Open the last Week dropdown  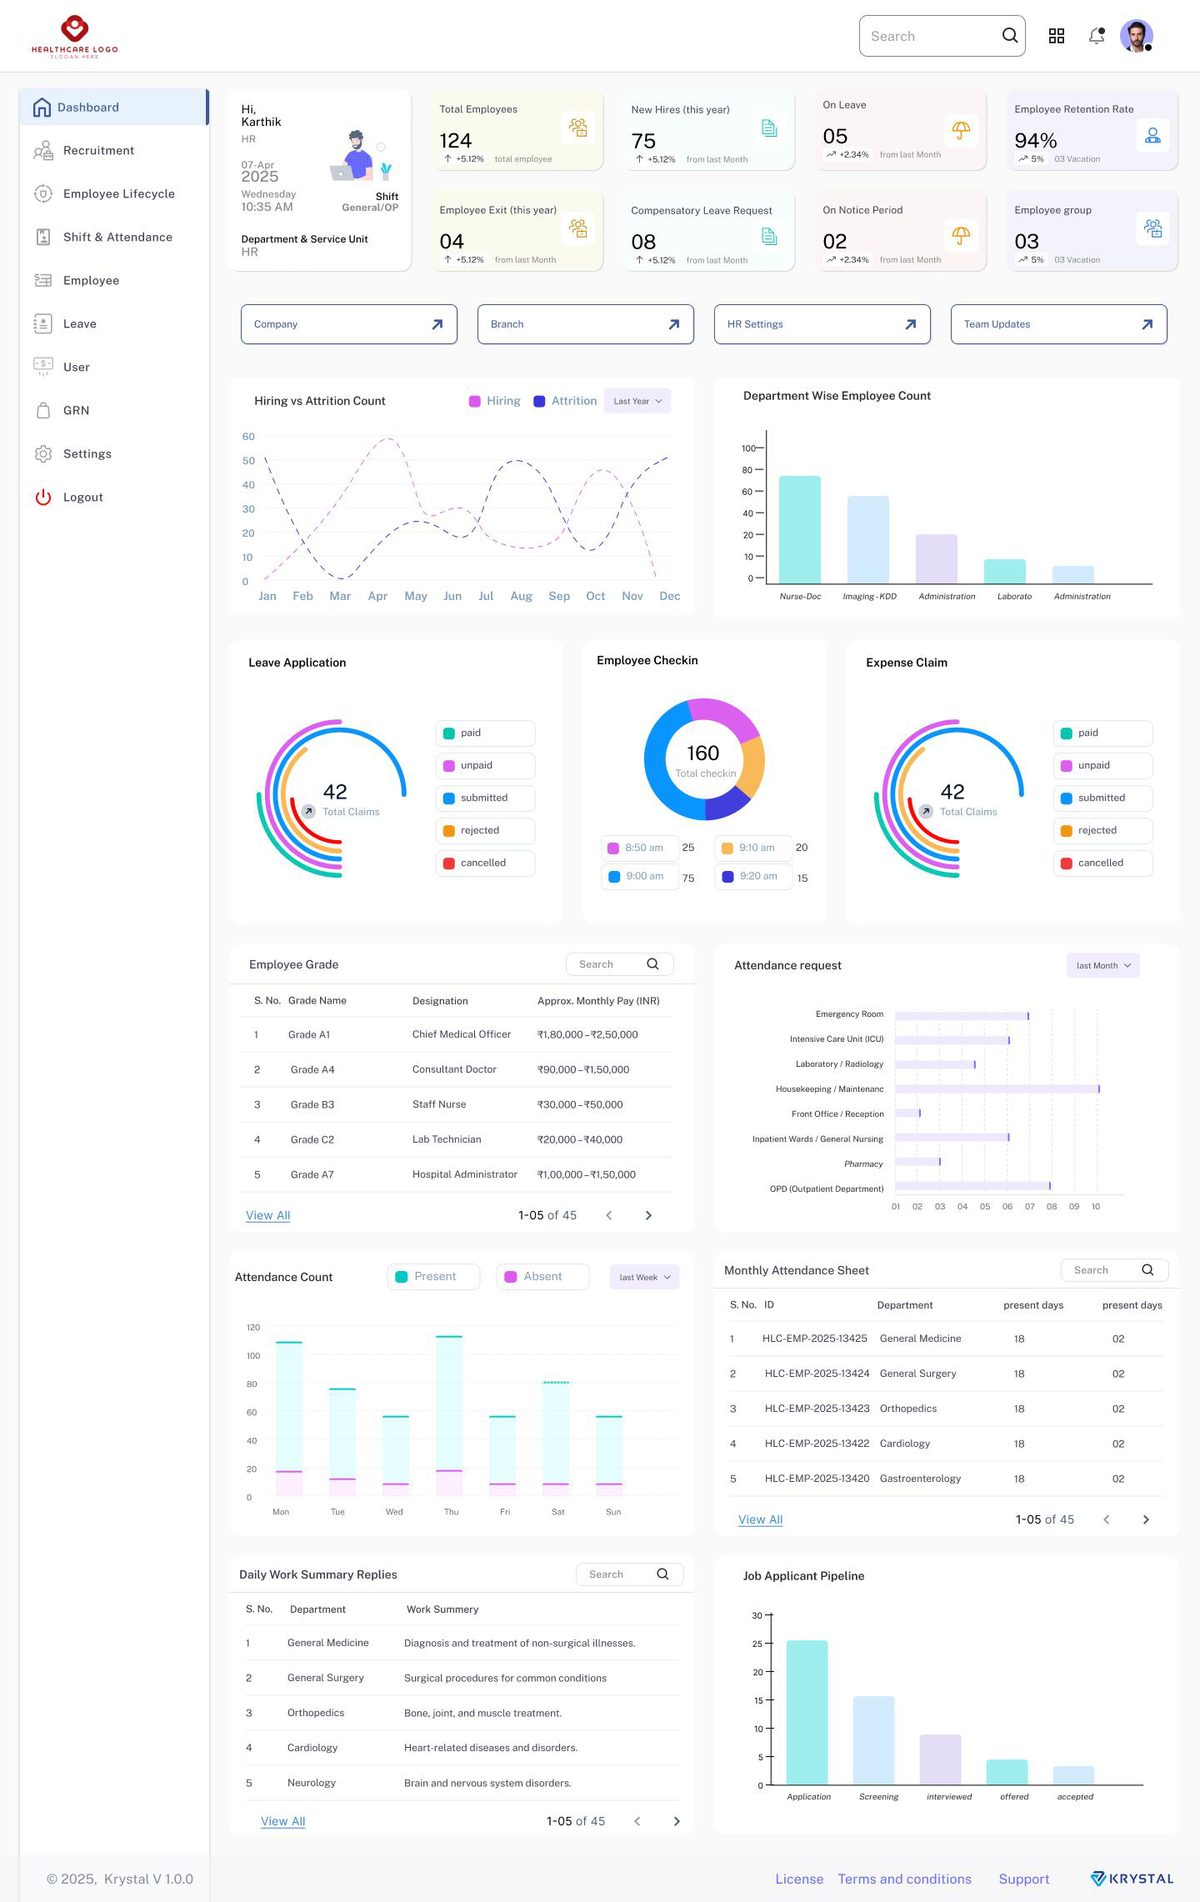click(x=645, y=1277)
